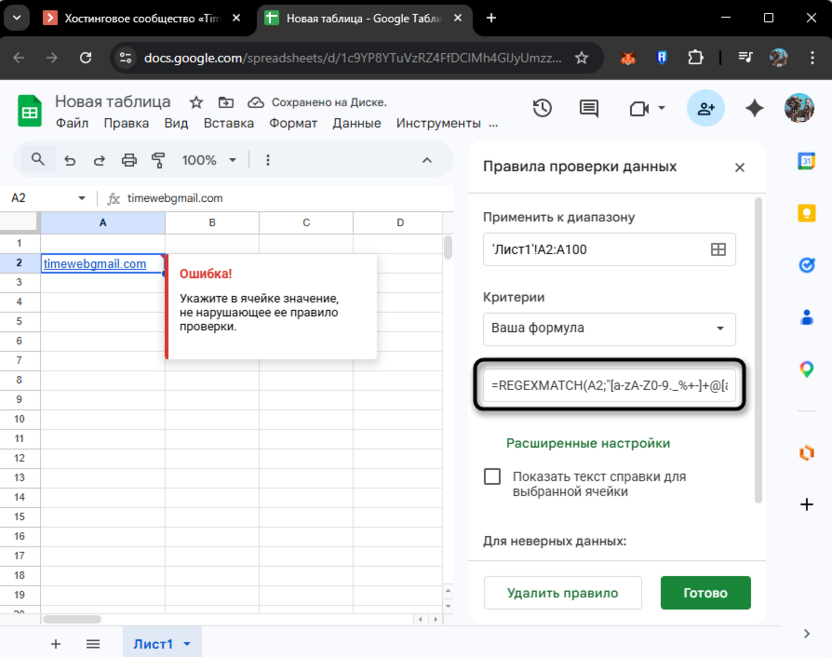This screenshot has width=832, height=657.
Task: Open the 'Ваша формула' criteria dropdown
Action: point(609,329)
